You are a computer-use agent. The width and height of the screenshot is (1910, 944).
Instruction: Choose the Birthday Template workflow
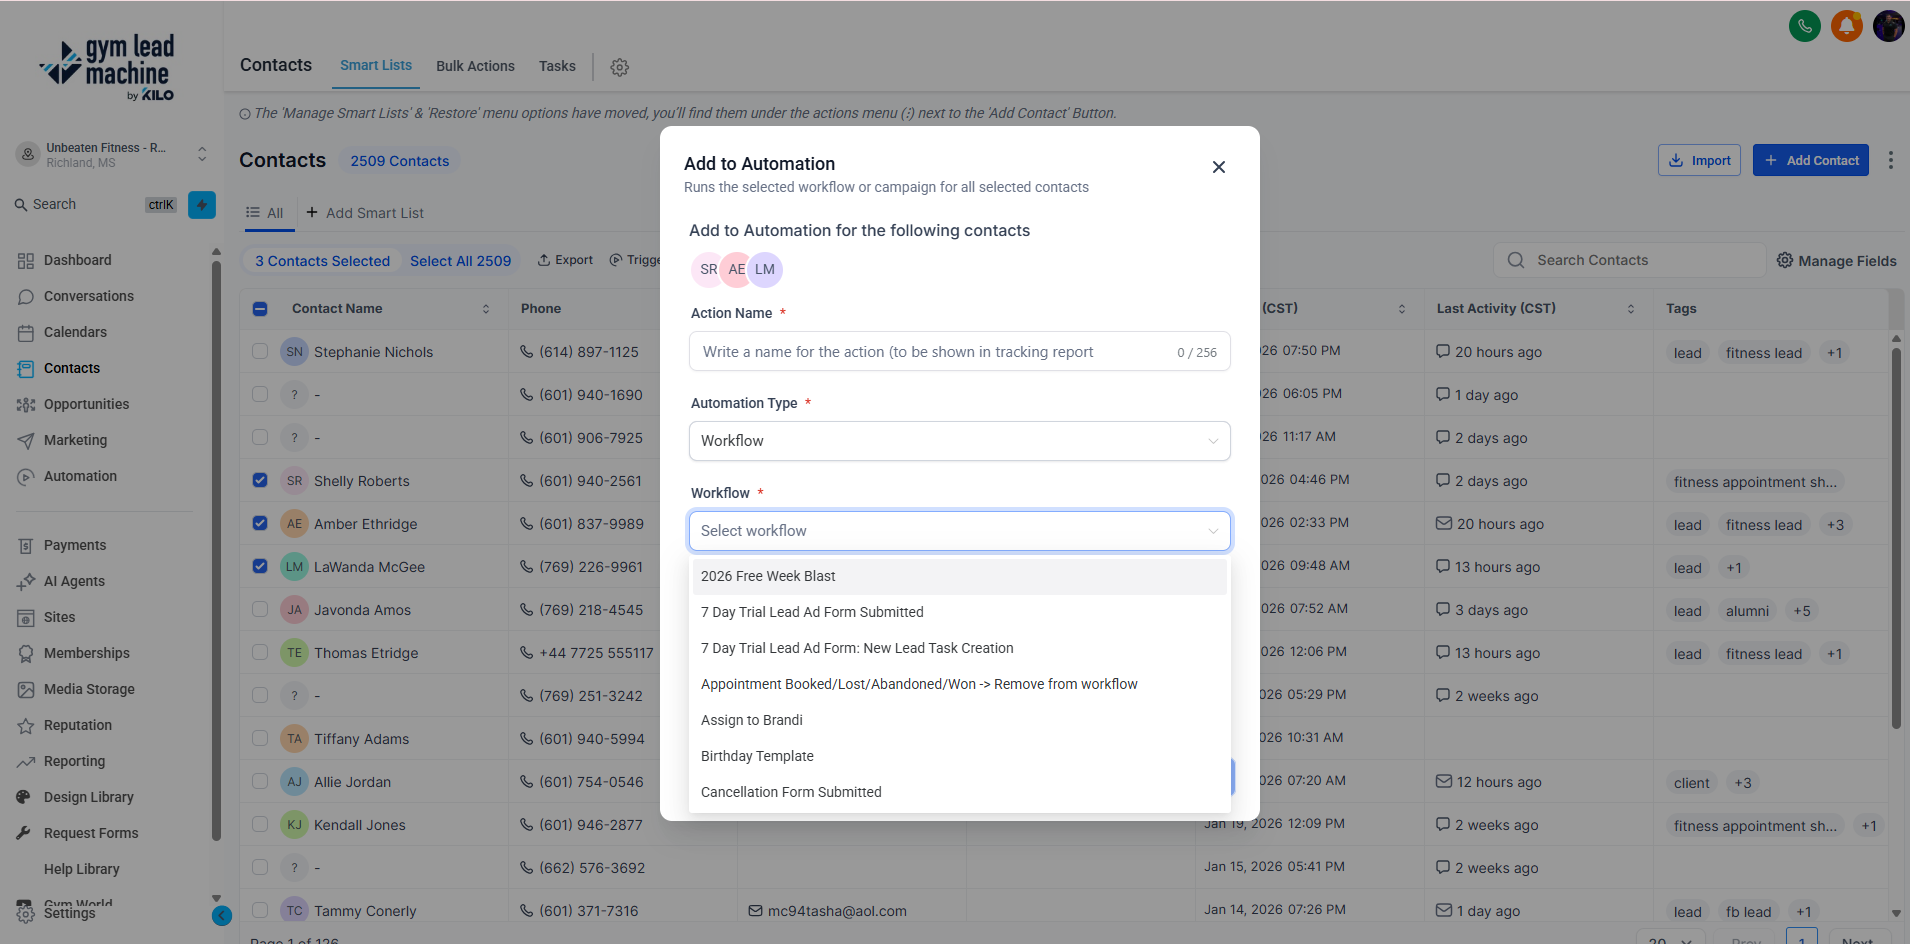click(960, 756)
